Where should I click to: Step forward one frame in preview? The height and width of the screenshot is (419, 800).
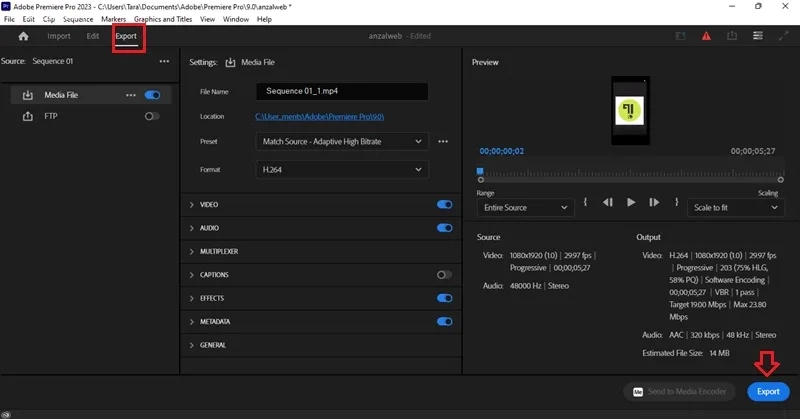[x=654, y=203]
